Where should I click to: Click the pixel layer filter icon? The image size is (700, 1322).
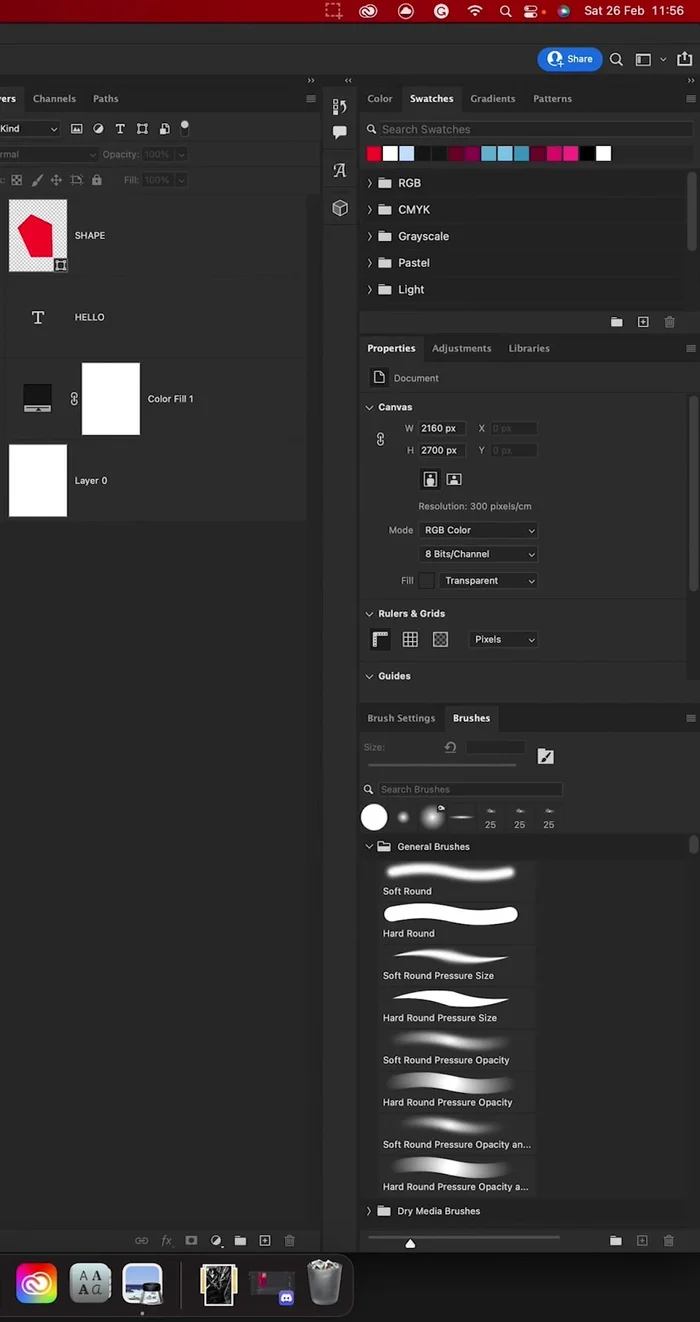tap(76, 129)
